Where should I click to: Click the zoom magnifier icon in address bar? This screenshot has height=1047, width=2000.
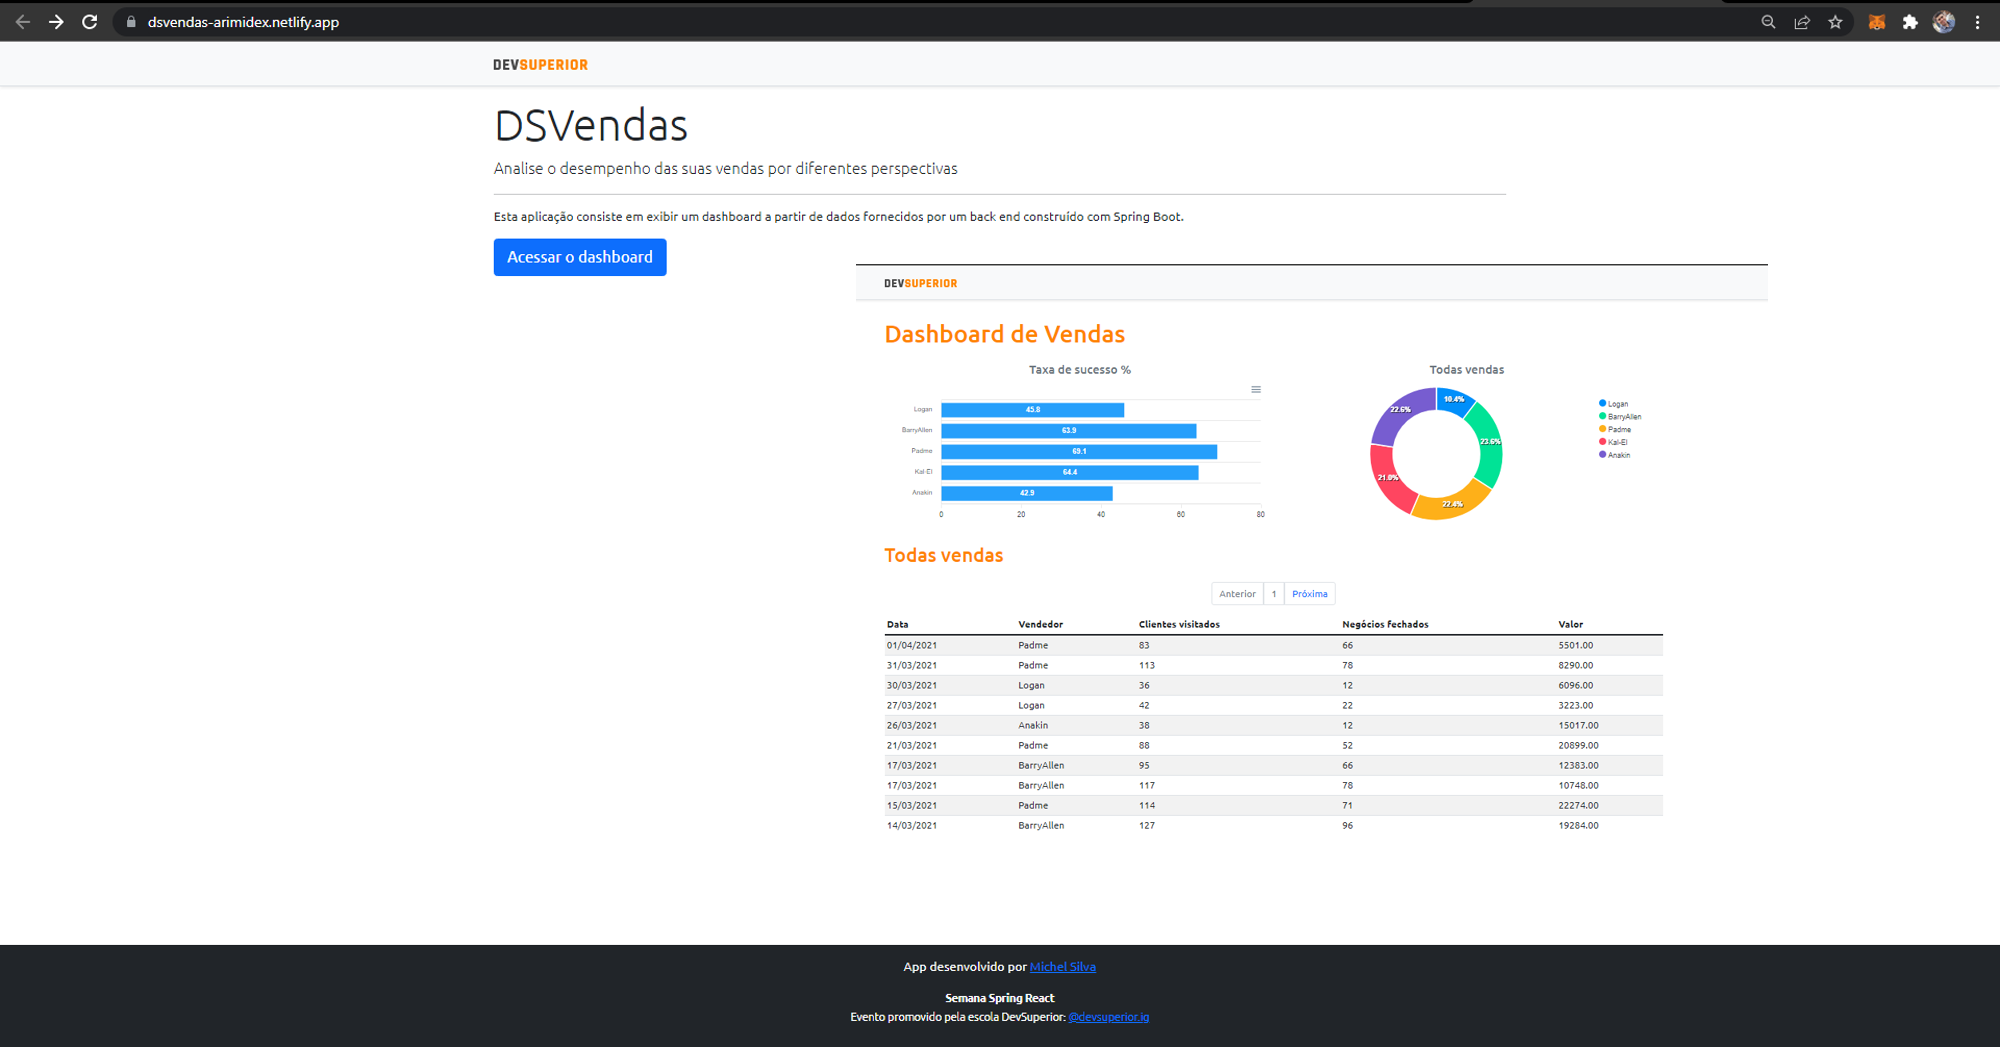click(x=1768, y=22)
